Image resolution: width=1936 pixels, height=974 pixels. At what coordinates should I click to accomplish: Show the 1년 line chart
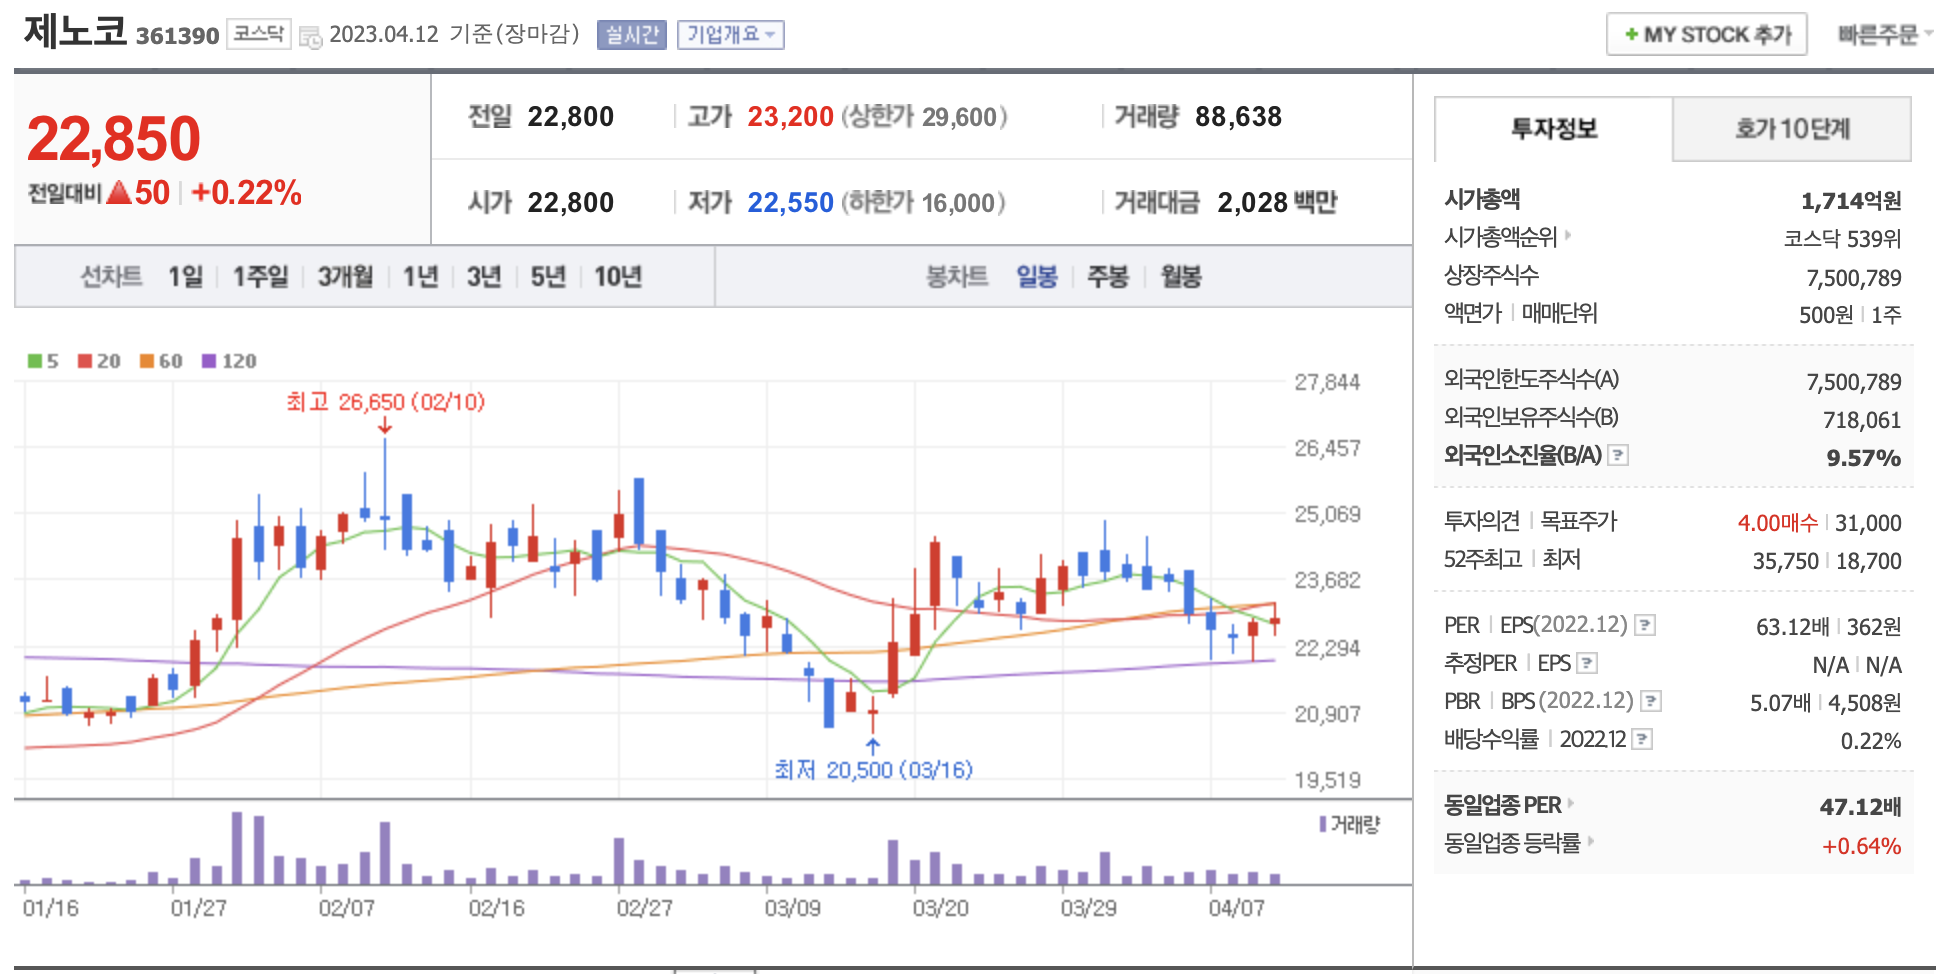pyautogui.click(x=420, y=277)
